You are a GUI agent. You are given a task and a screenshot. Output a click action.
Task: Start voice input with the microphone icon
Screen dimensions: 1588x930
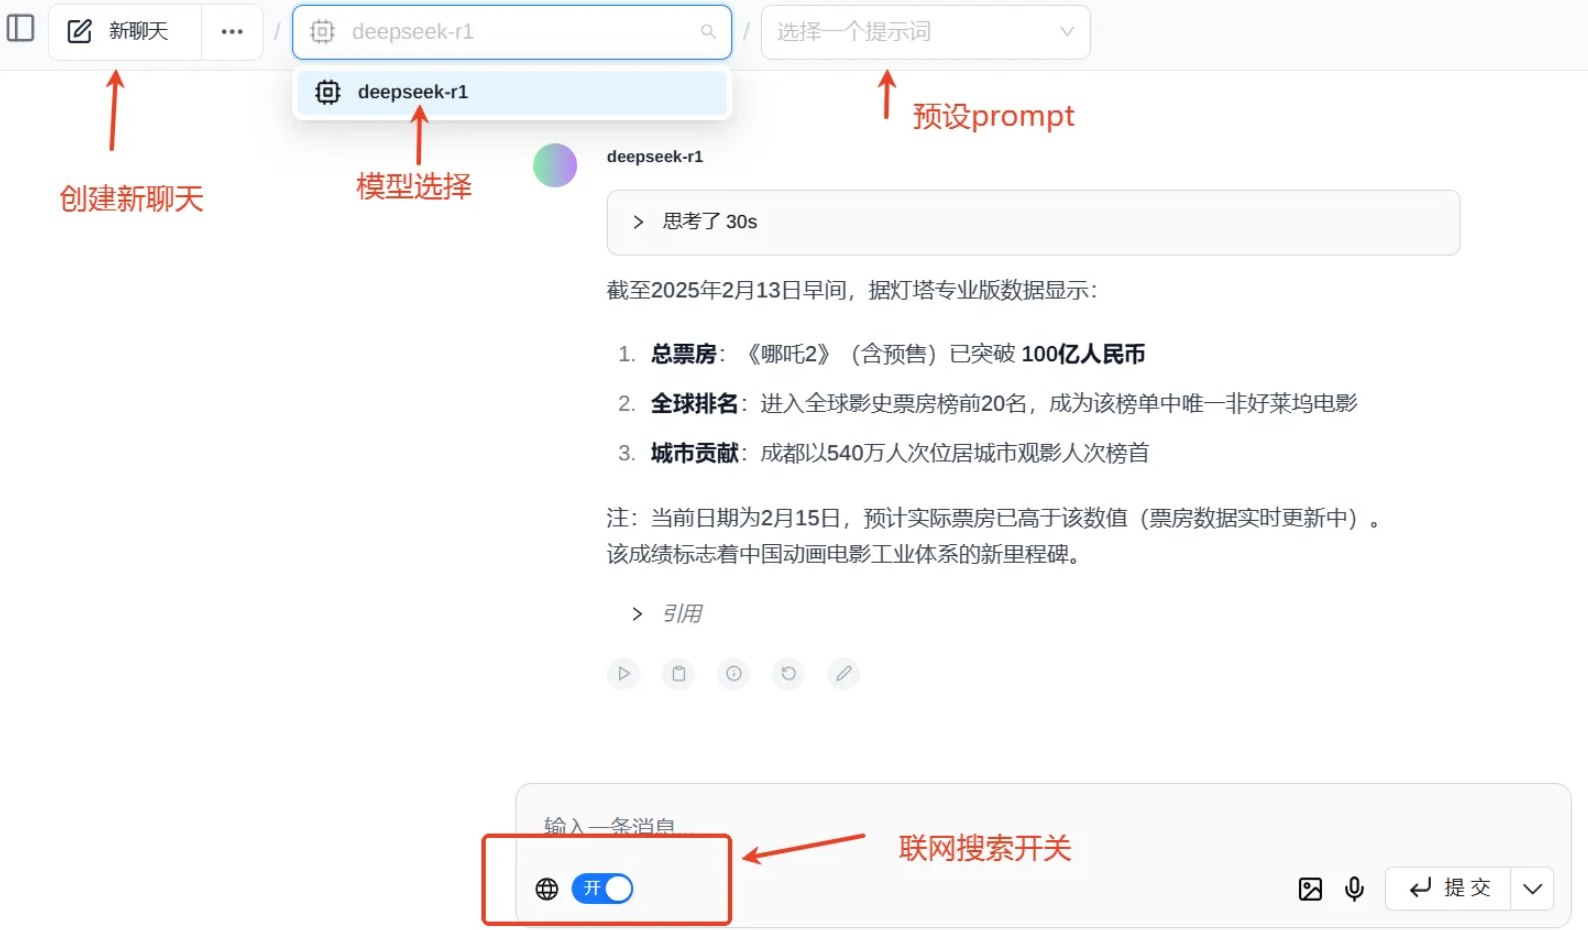click(x=1355, y=889)
